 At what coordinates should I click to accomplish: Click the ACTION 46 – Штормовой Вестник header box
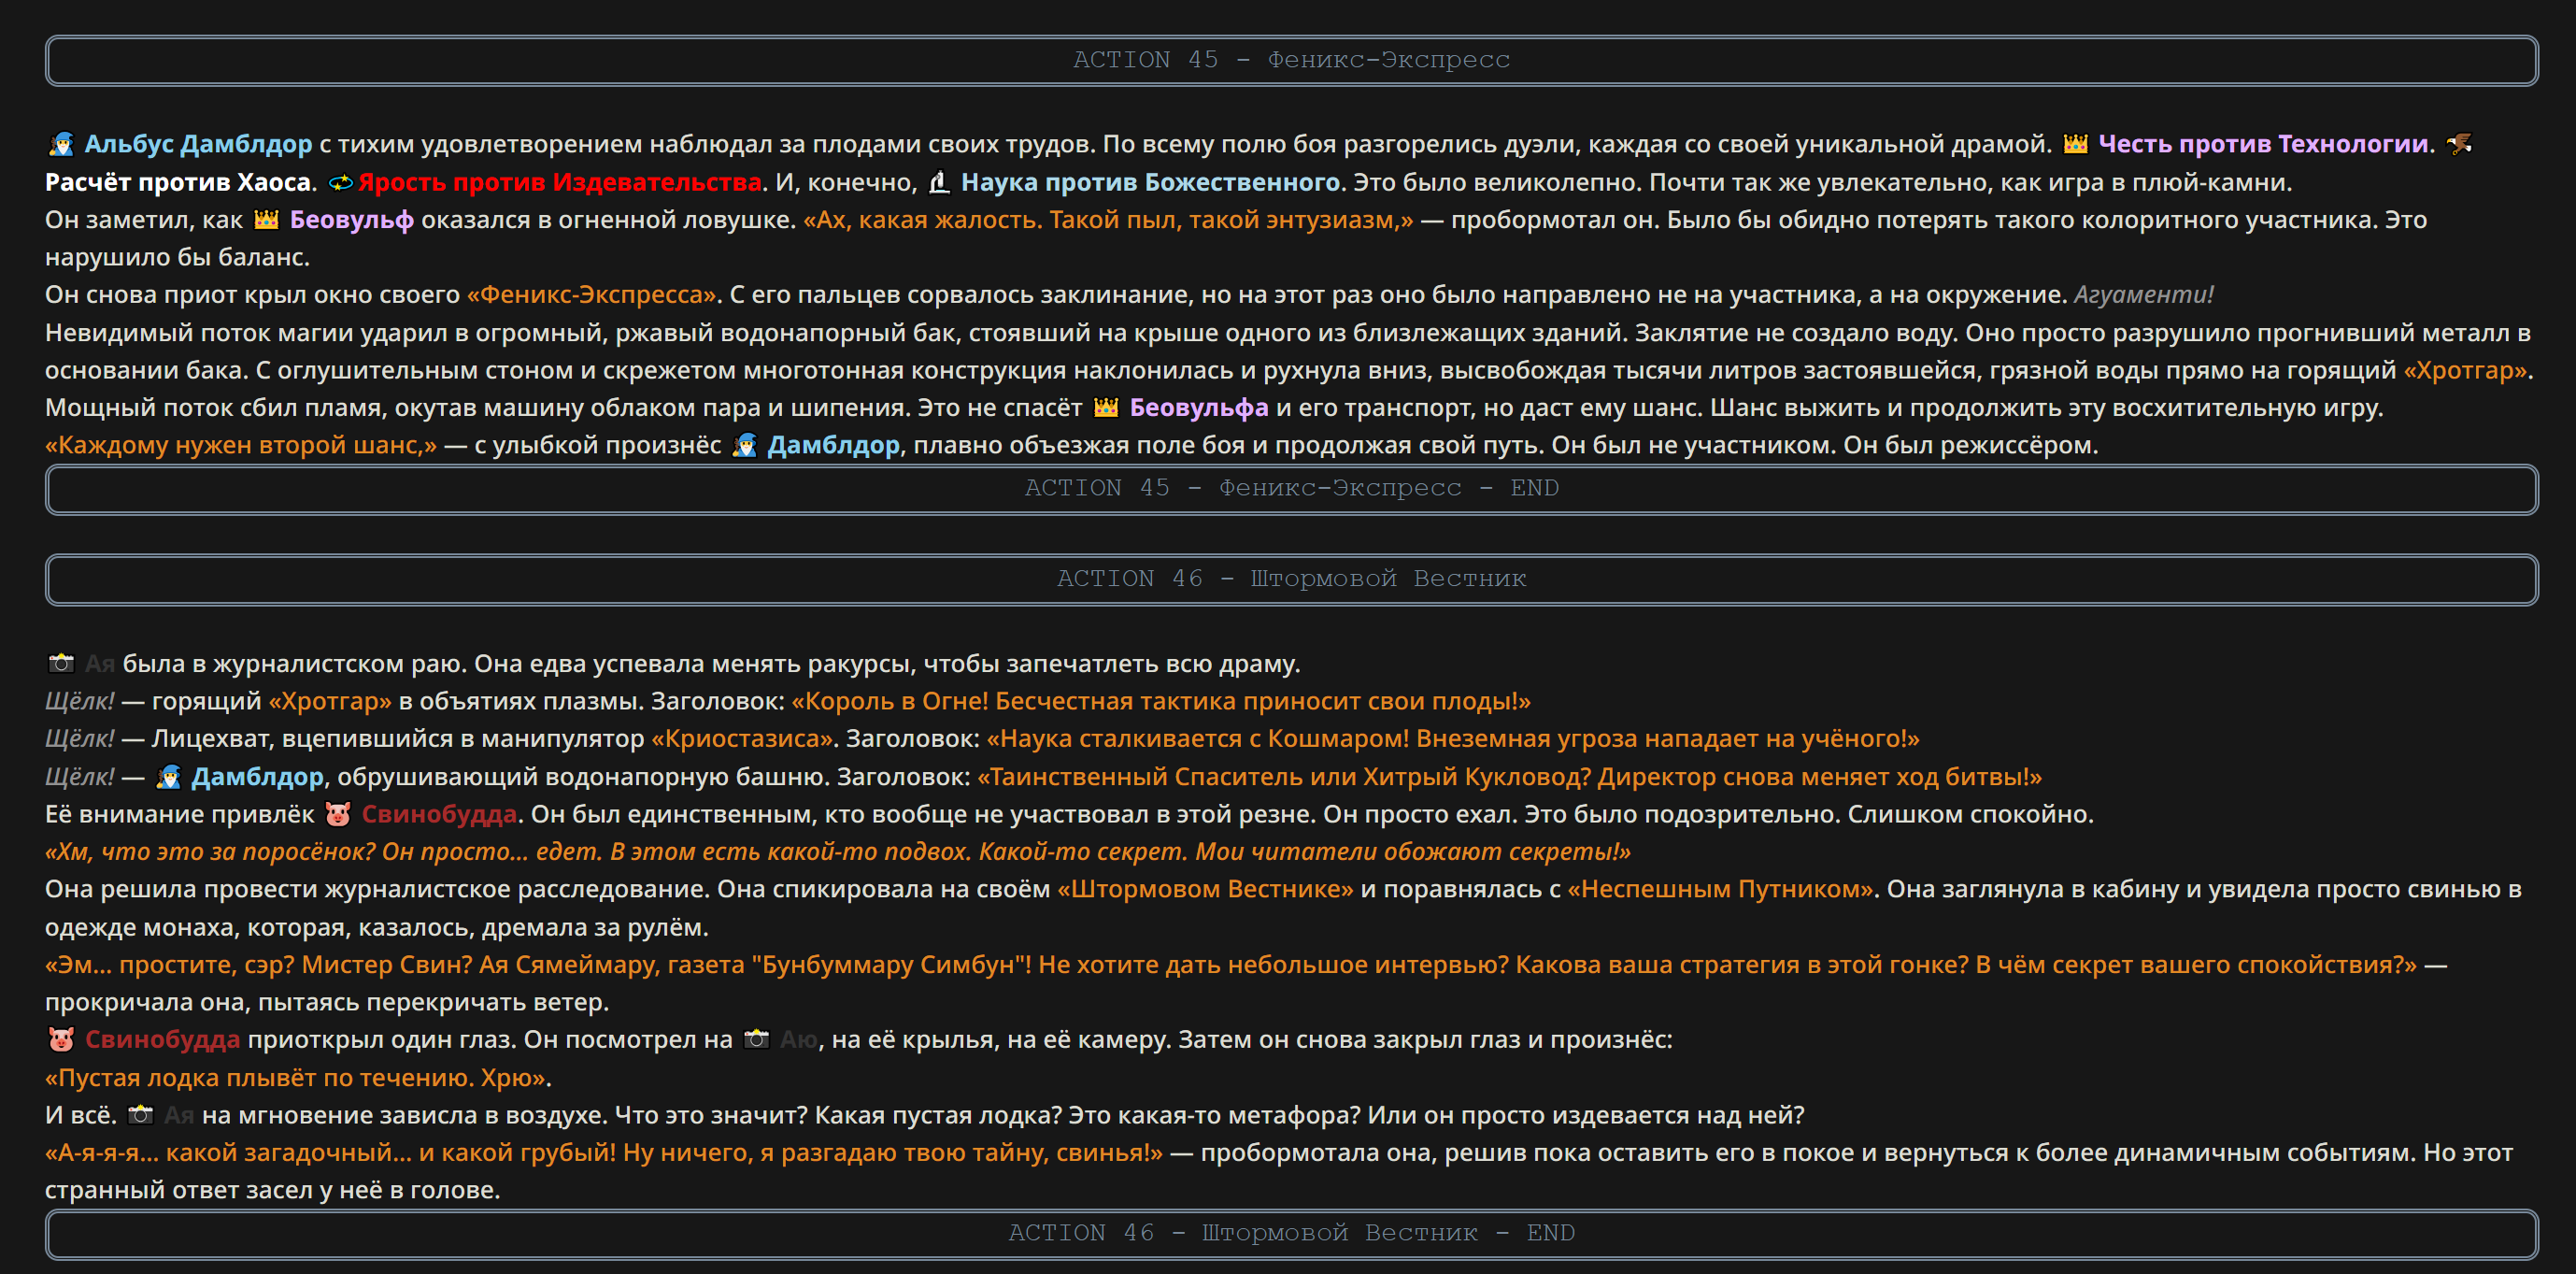(1291, 579)
